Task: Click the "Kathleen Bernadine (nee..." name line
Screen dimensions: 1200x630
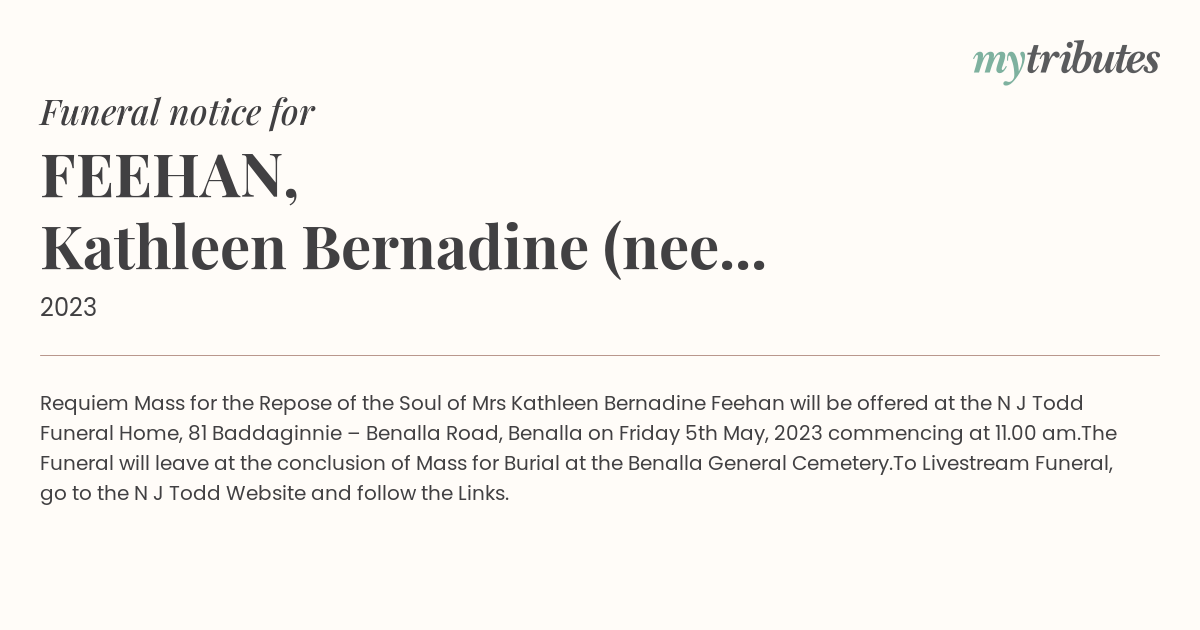Action: coord(403,249)
